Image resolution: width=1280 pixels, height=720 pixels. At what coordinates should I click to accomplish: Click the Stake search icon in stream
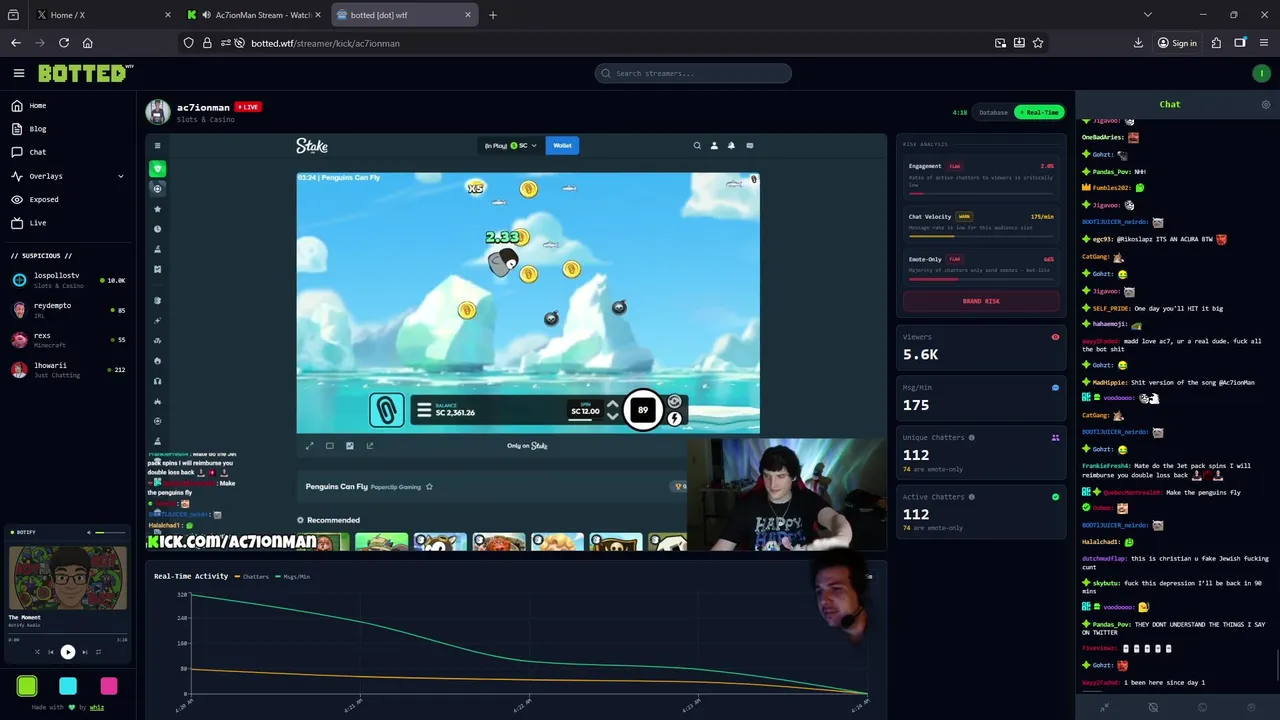pos(697,146)
